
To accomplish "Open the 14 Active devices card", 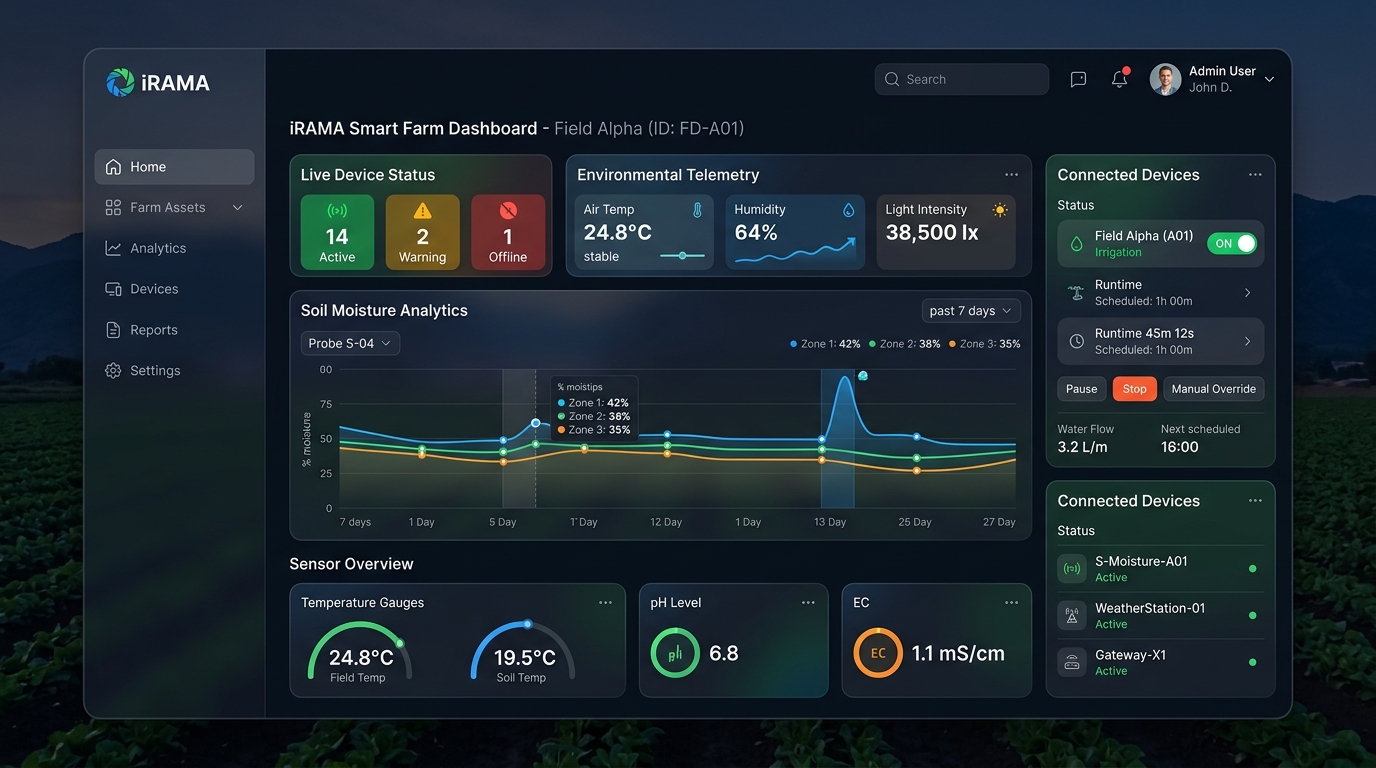I will tap(337, 232).
